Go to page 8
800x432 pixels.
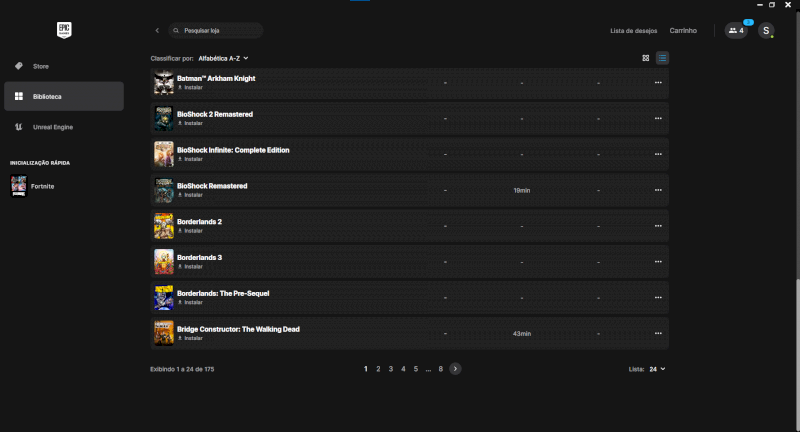tap(441, 369)
